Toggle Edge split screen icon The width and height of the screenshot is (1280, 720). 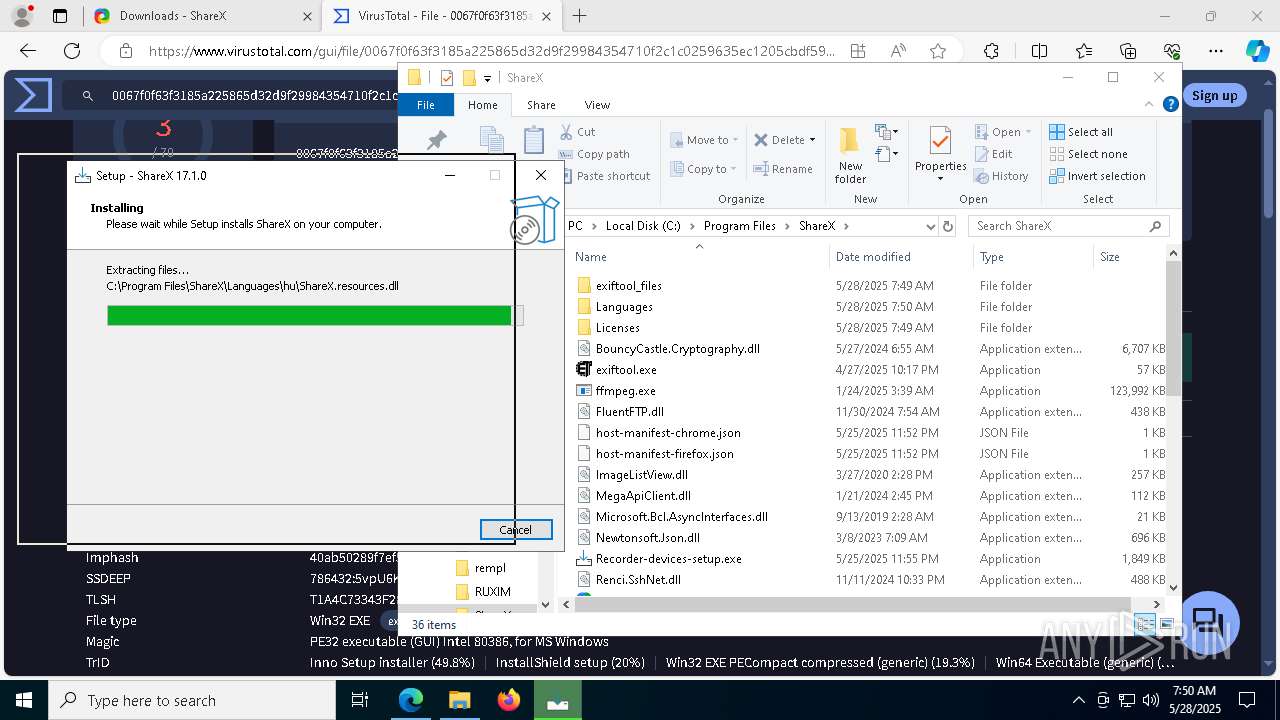point(1040,51)
